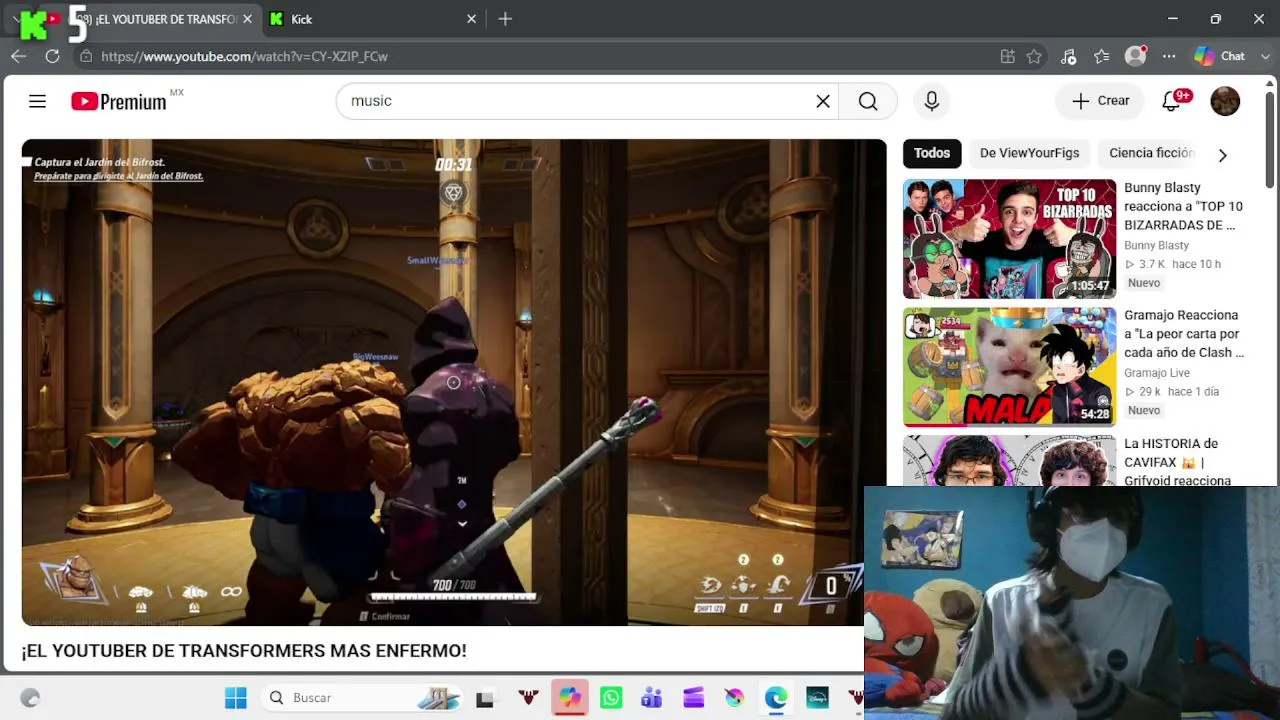Open the Clash Royale cat thumbnail
The width and height of the screenshot is (1280, 720).
click(x=1009, y=367)
